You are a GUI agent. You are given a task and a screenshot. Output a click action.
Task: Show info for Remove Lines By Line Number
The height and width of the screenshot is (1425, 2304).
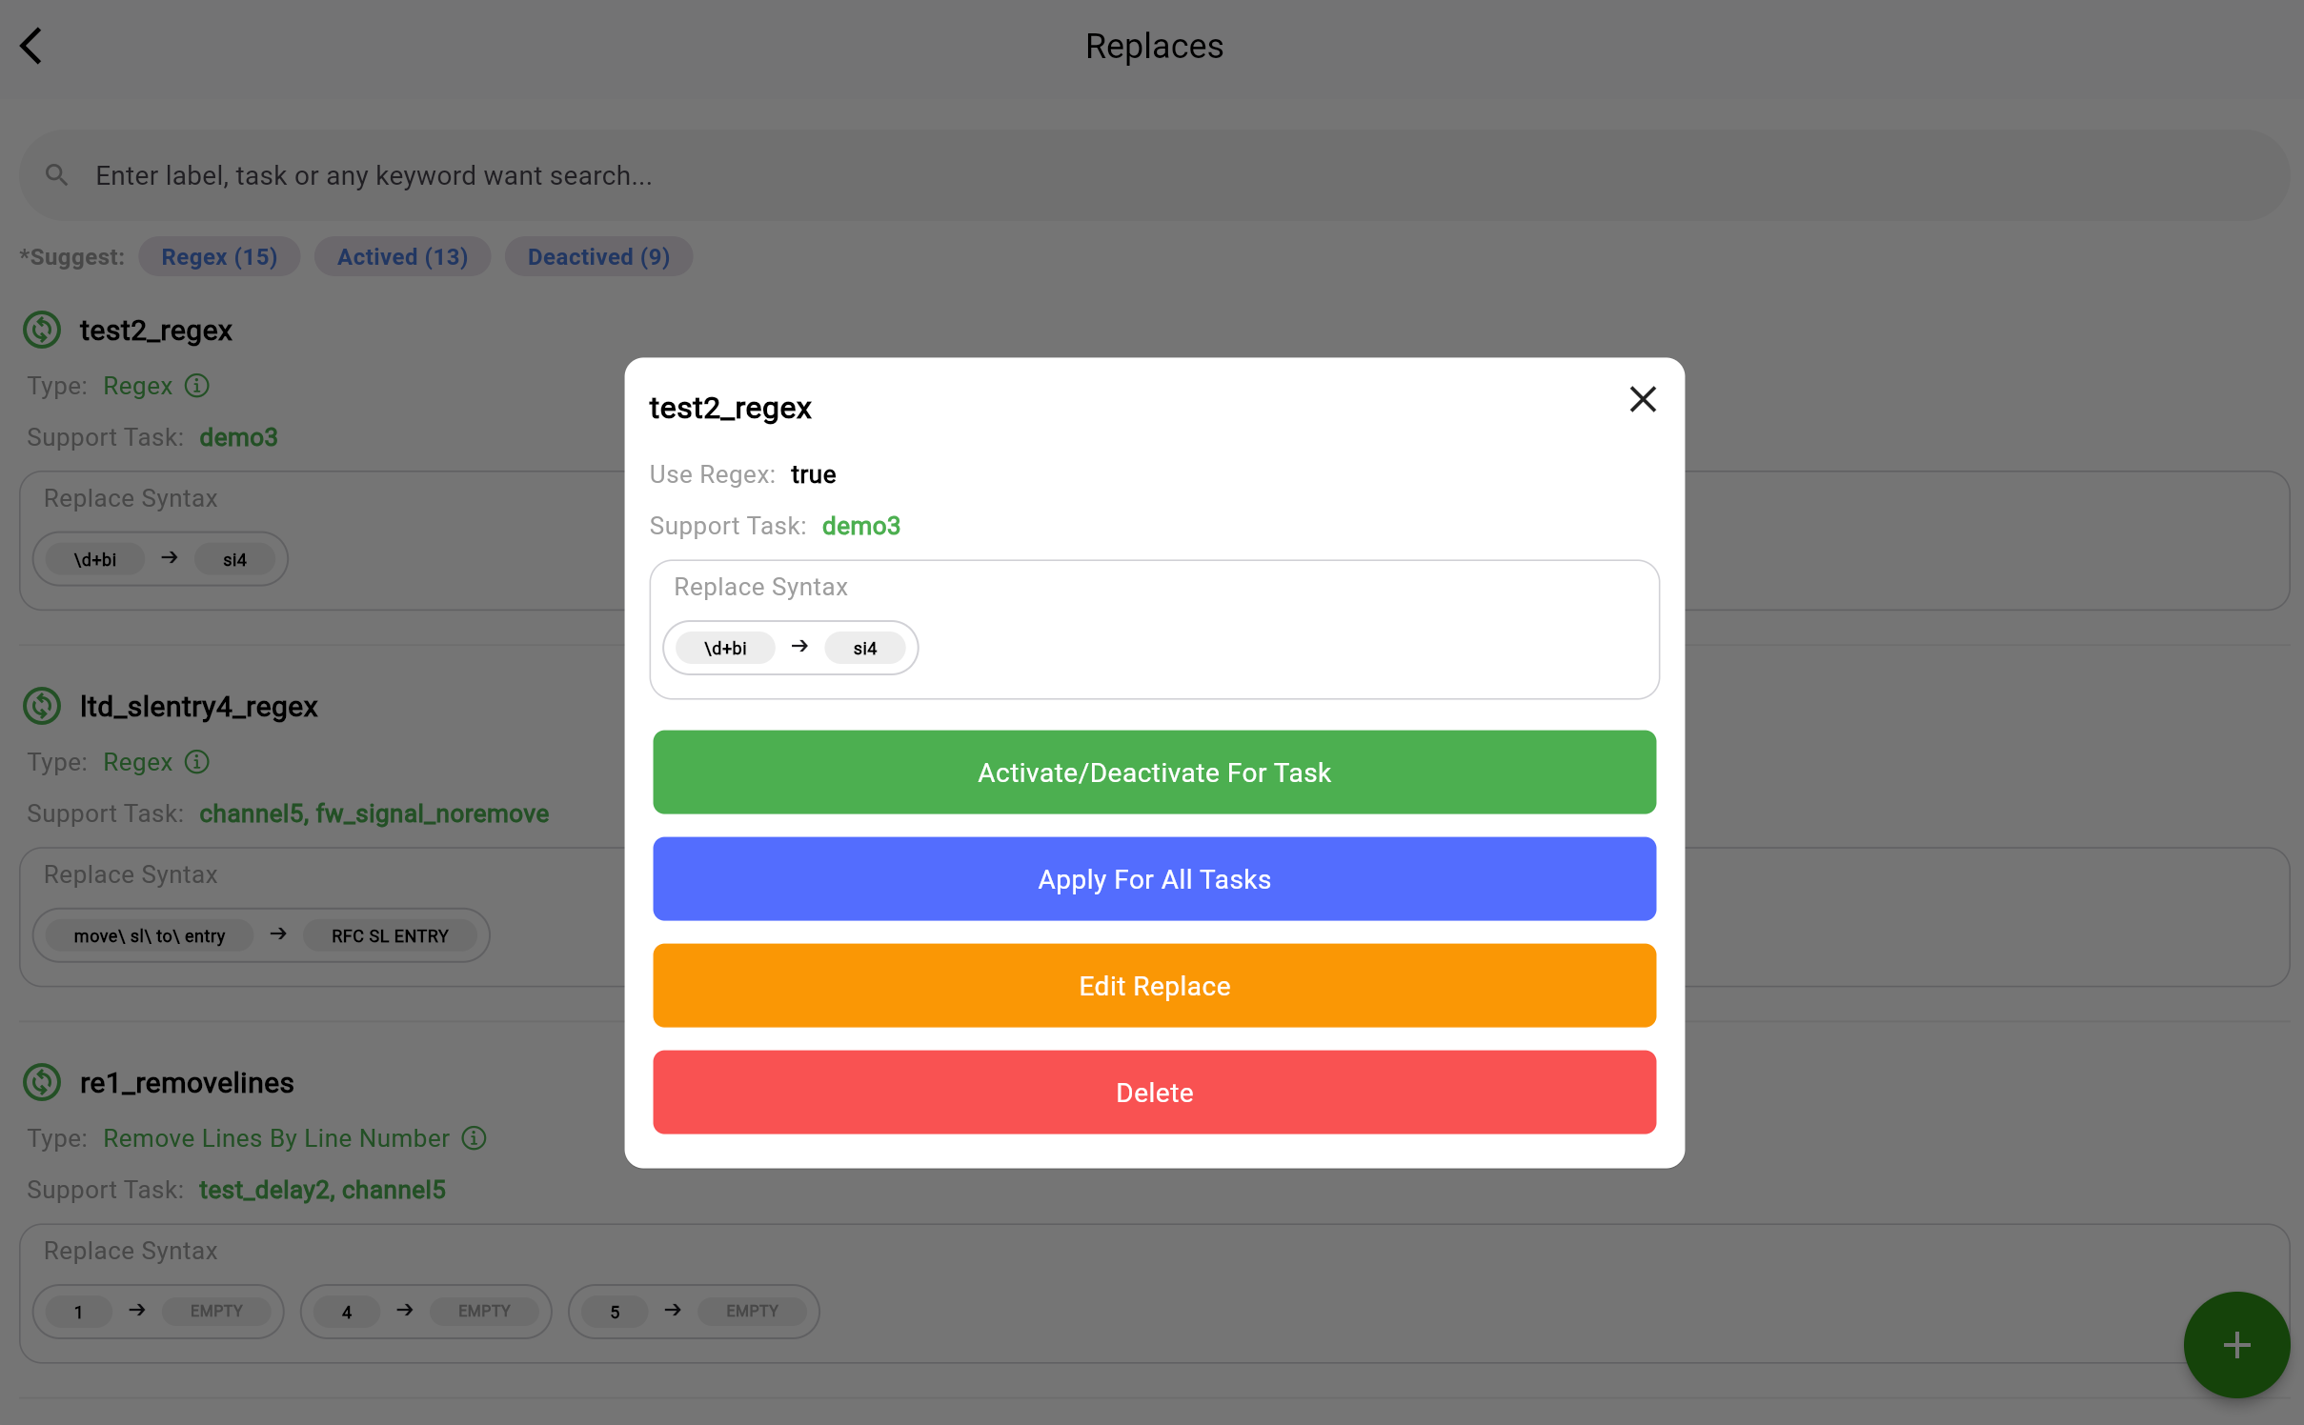click(474, 1138)
